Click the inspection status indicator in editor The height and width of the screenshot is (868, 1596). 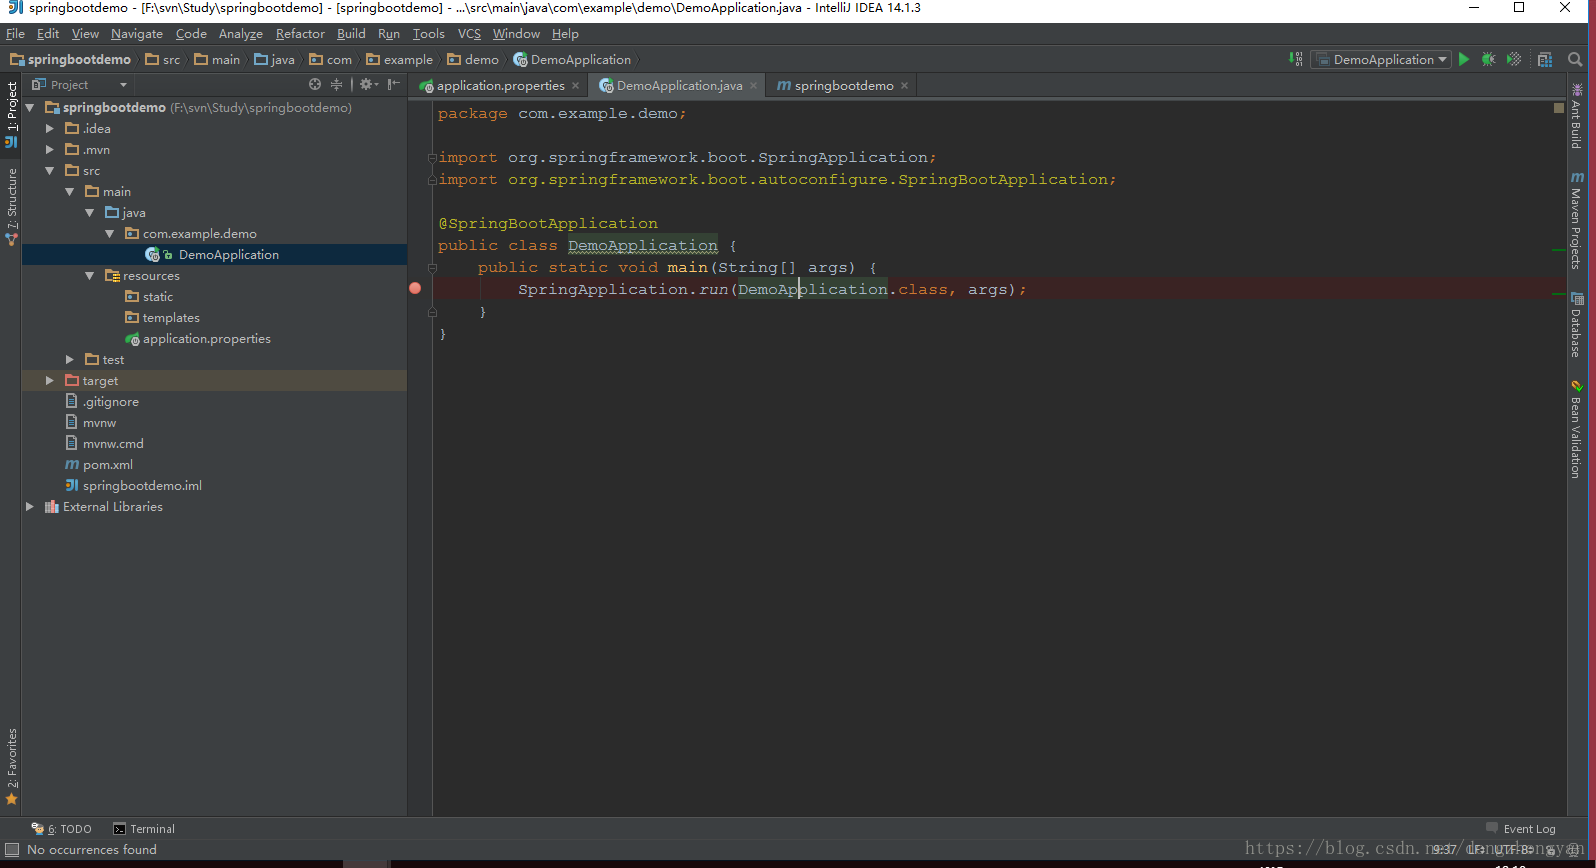click(1558, 107)
